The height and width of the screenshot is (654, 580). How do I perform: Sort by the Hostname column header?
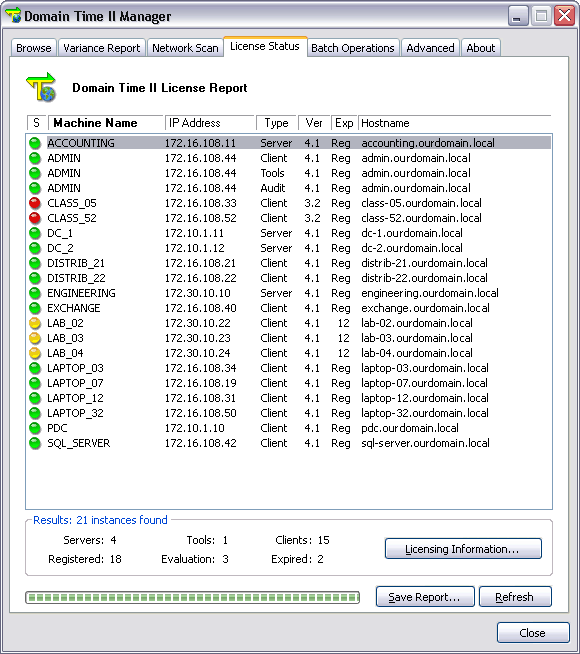pyautogui.click(x=454, y=123)
